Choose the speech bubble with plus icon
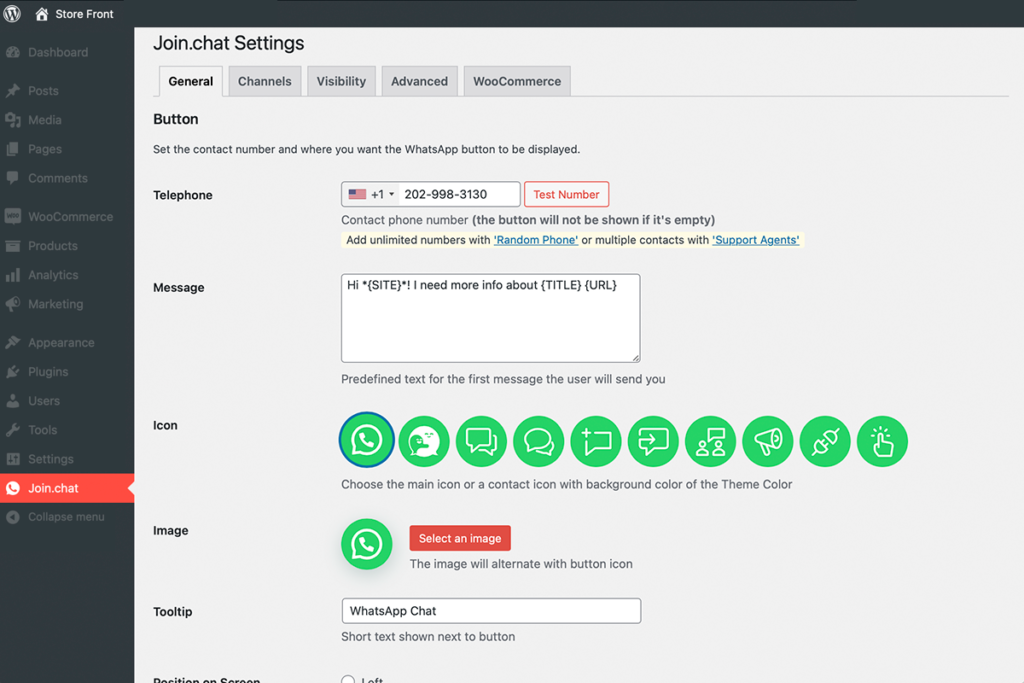Screen dimensions: 1024x683 pyautogui.click(x=596, y=441)
